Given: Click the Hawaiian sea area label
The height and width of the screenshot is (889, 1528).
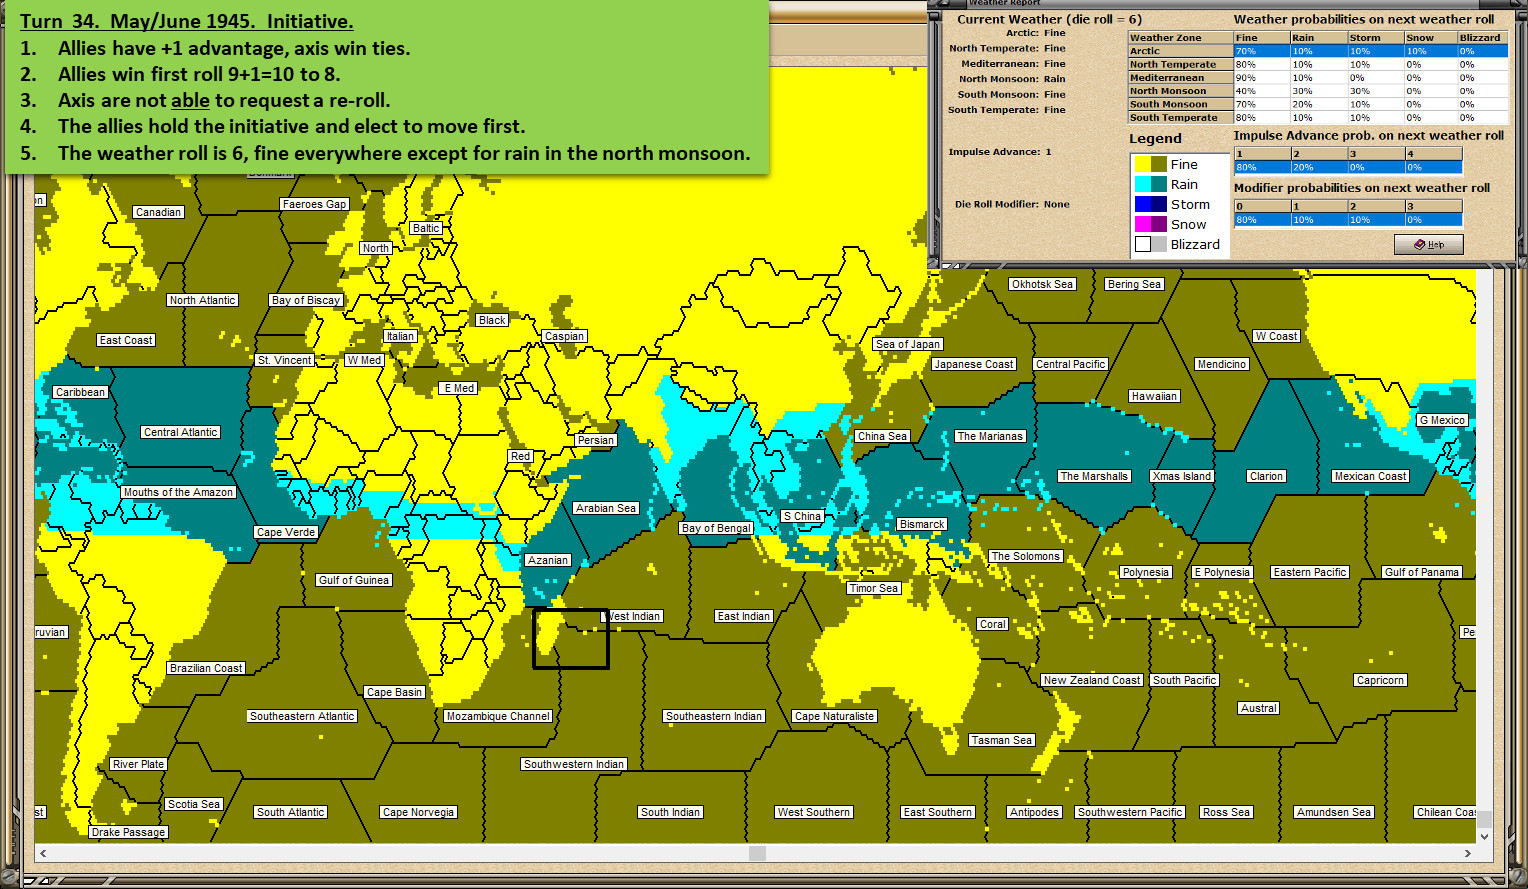Looking at the screenshot, I should coord(1154,396).
